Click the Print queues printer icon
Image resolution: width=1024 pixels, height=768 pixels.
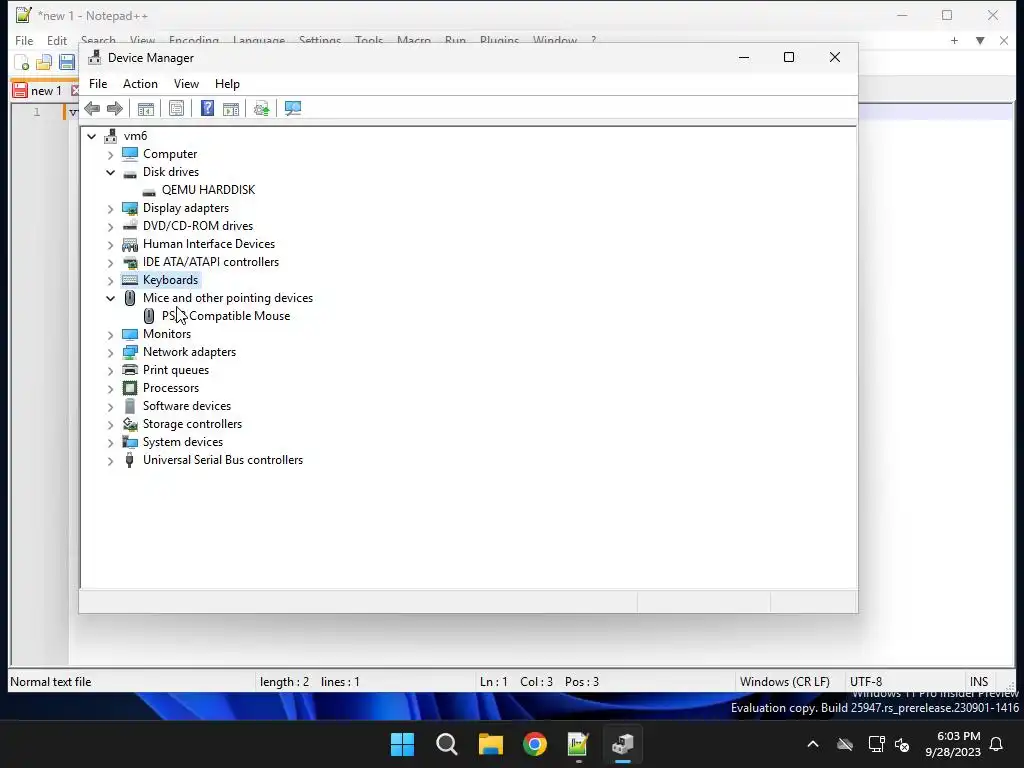point(130,370)
